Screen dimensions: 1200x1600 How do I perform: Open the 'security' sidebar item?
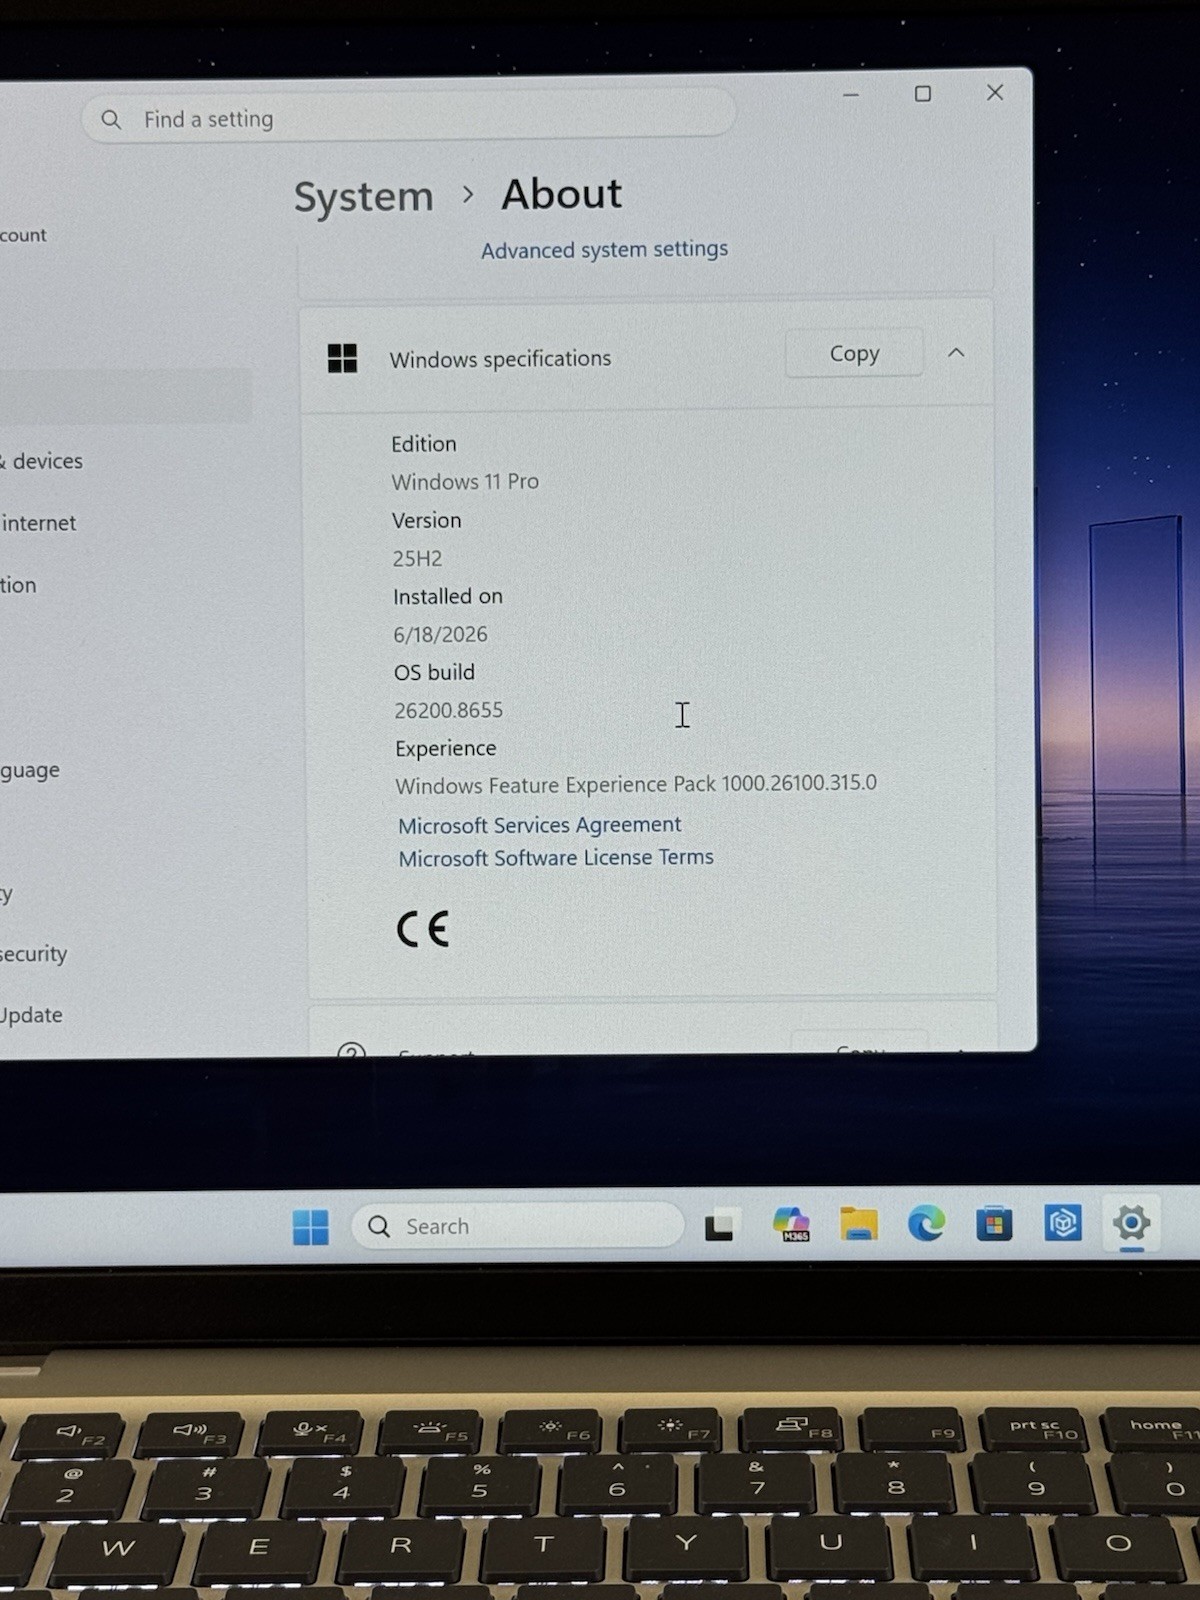[33, 954]
